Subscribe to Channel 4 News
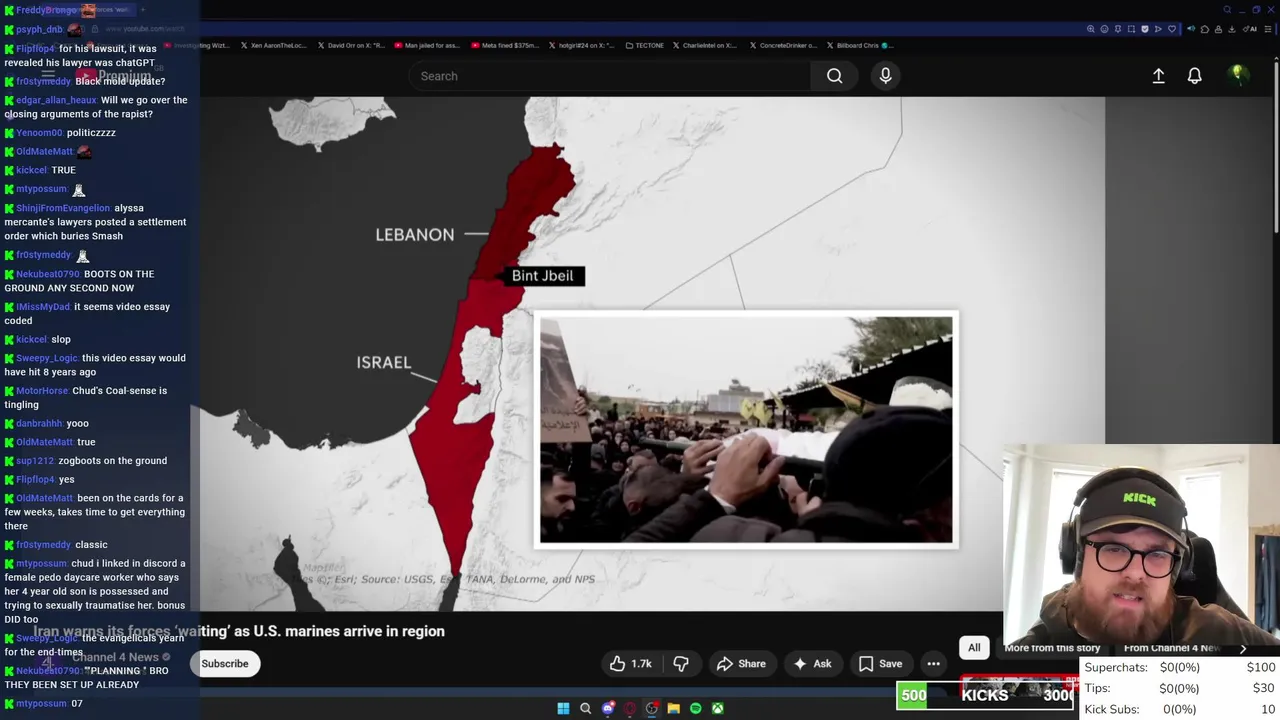The height and width of the screenshot is (720, 1280). (x=225, y=664)
